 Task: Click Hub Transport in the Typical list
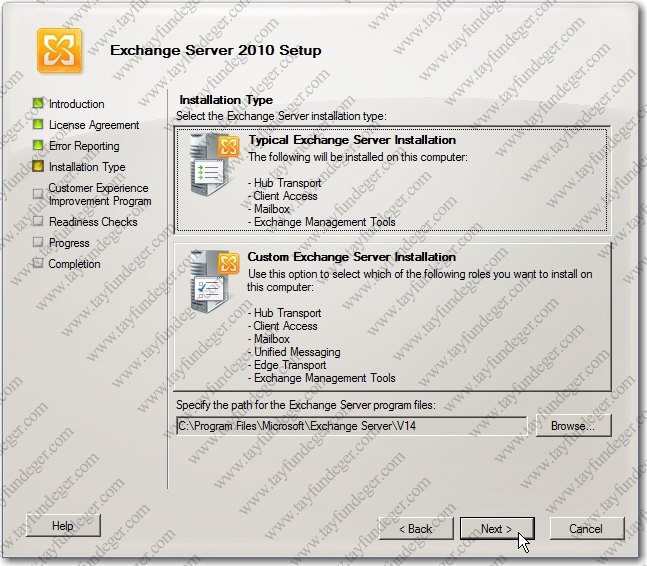pos(287,183)
